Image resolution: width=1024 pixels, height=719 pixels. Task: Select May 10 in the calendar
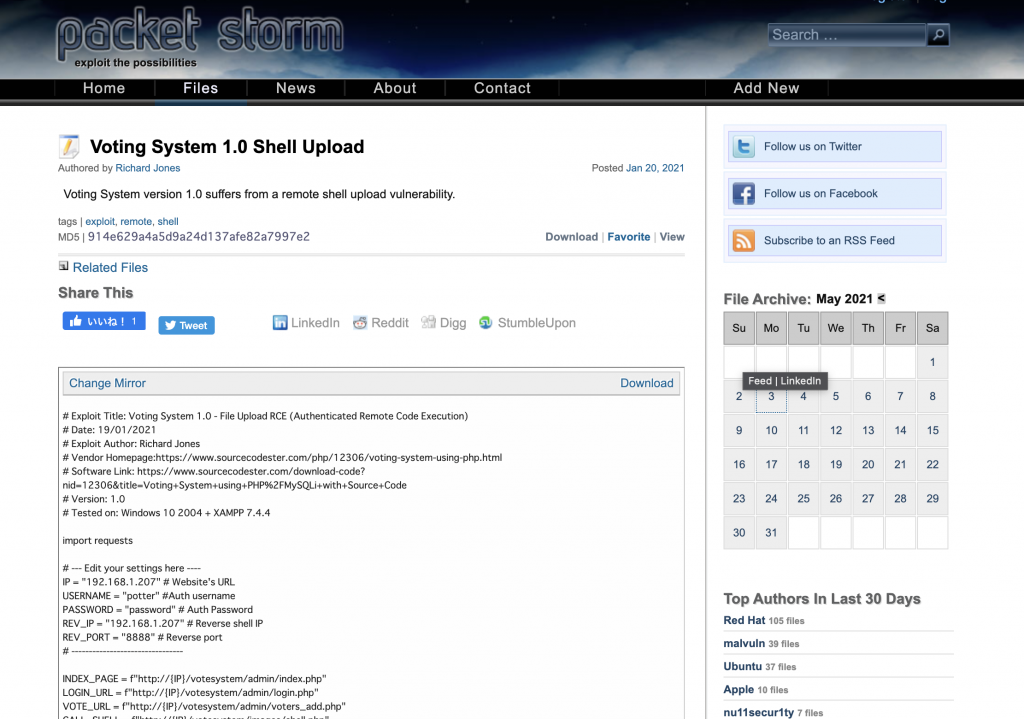(771, 430)
